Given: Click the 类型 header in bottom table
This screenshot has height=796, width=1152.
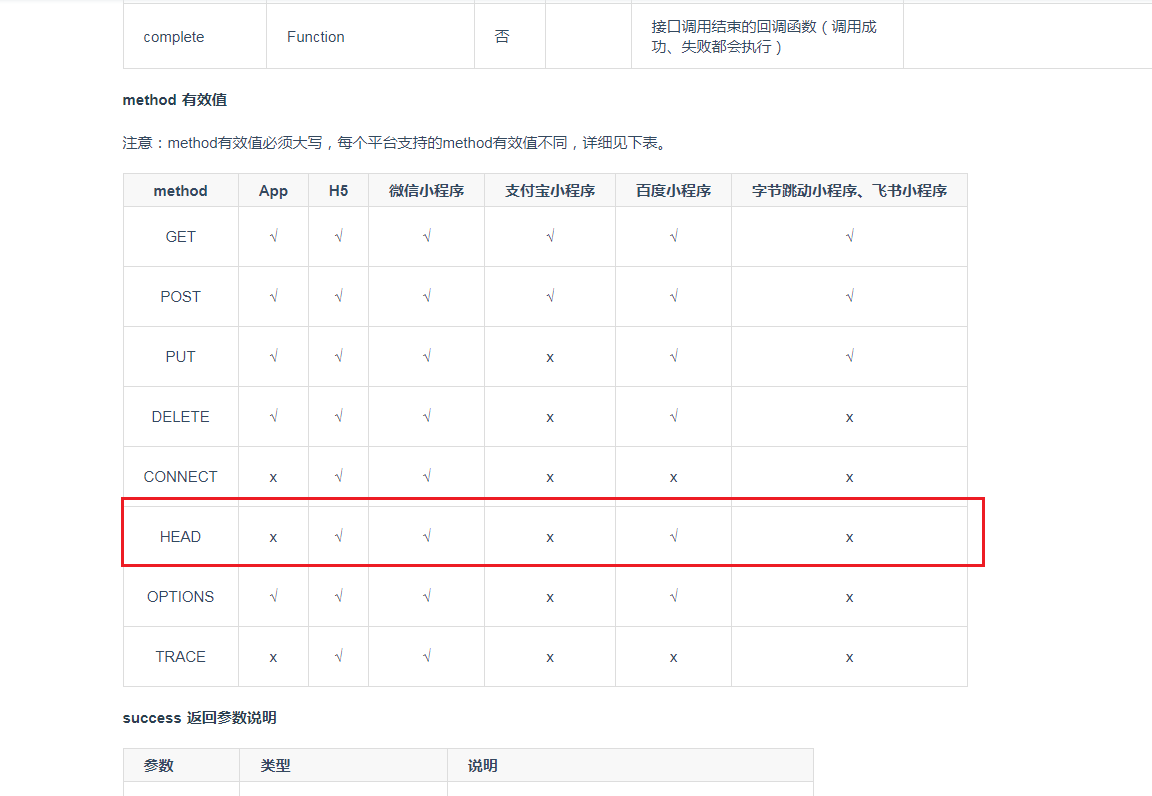Looking at the screenshot, I should [x=275, y=766].
